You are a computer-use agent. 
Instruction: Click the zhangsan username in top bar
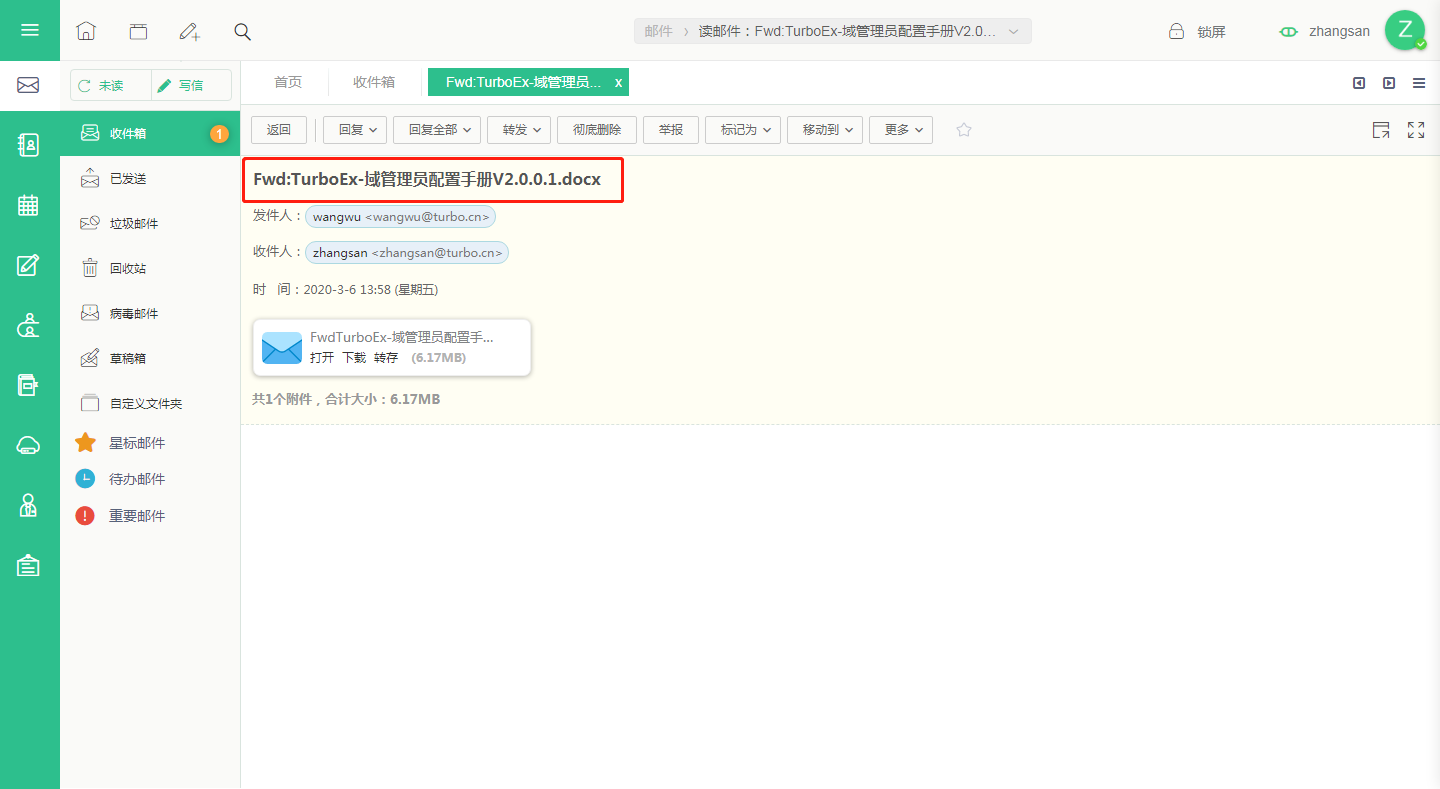click(x=1339, y=31)
